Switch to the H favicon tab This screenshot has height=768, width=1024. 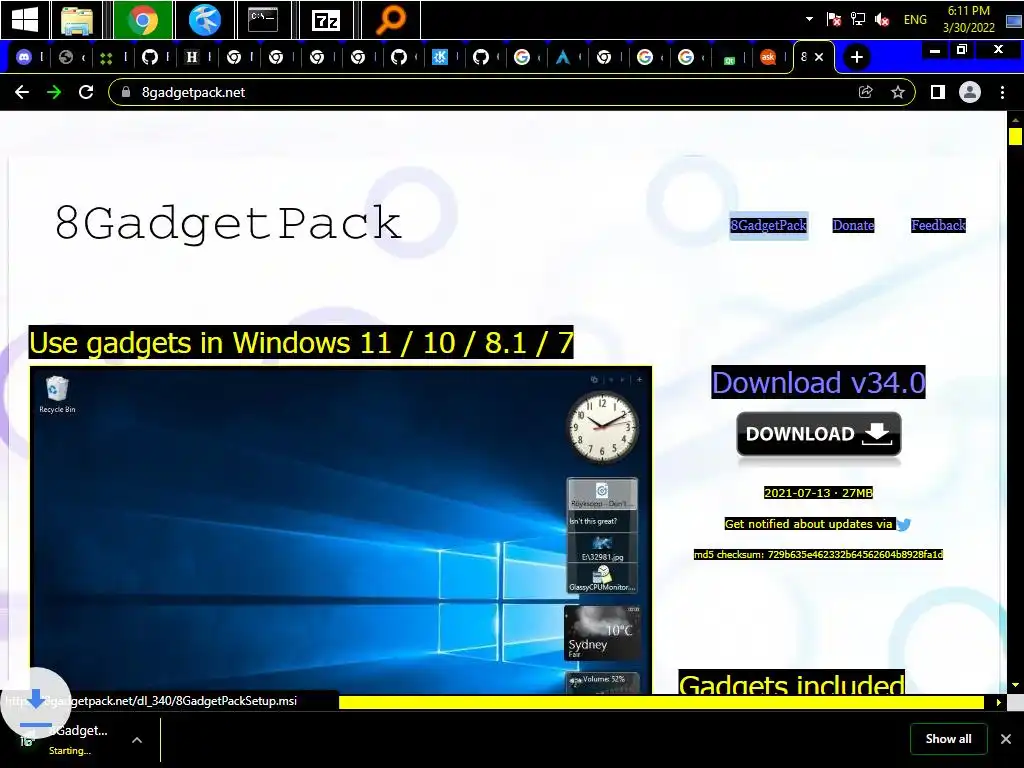[x=191, y=57]
